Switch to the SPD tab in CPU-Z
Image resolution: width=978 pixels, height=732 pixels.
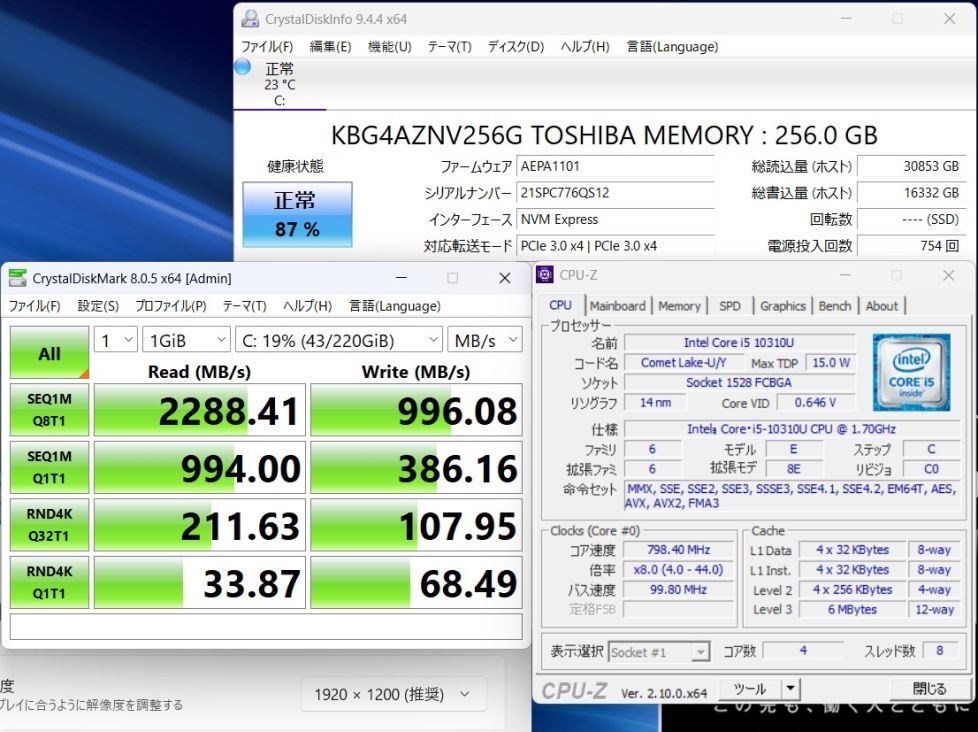pos(730,306)
